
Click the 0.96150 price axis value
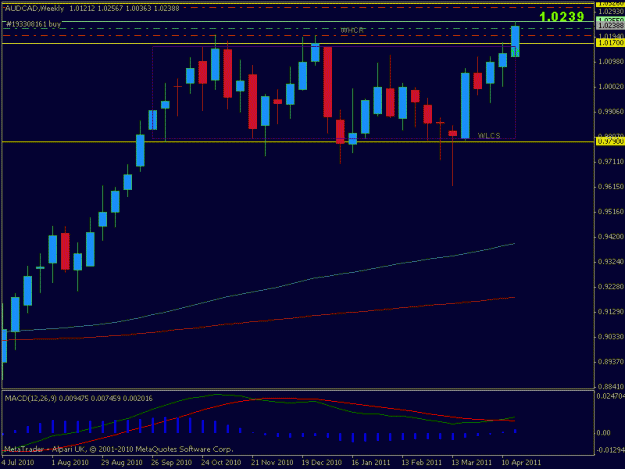coord(611,186)
